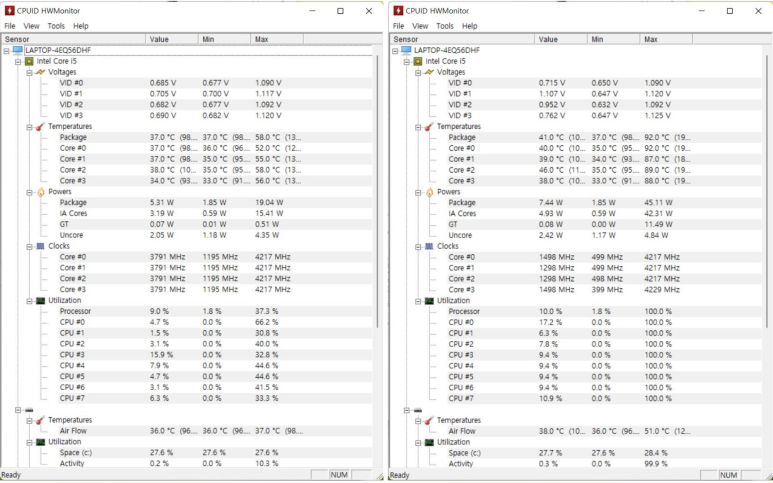Click vertical scrollbar in left HWMonitor window
This screenshot has height=483, width=773.
click(x=378, y=191)
